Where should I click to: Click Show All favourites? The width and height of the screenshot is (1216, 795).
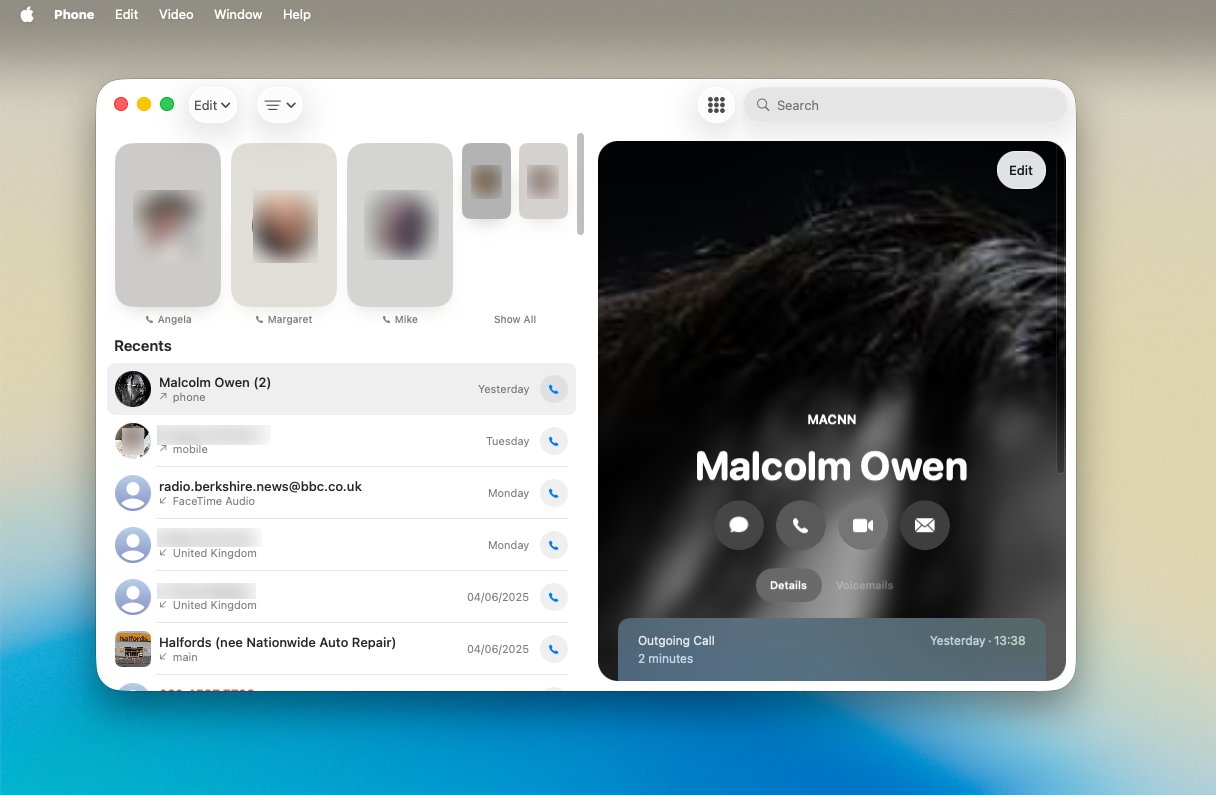pos(515,320)
